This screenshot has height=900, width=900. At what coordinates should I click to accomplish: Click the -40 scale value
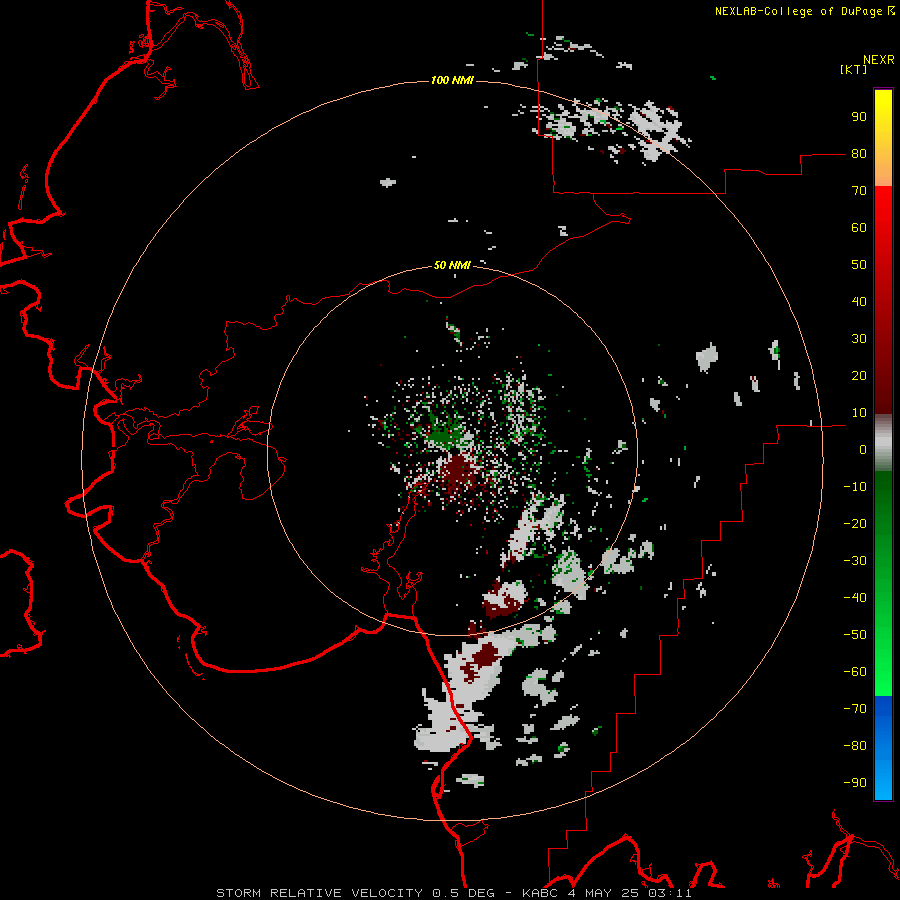855,598
